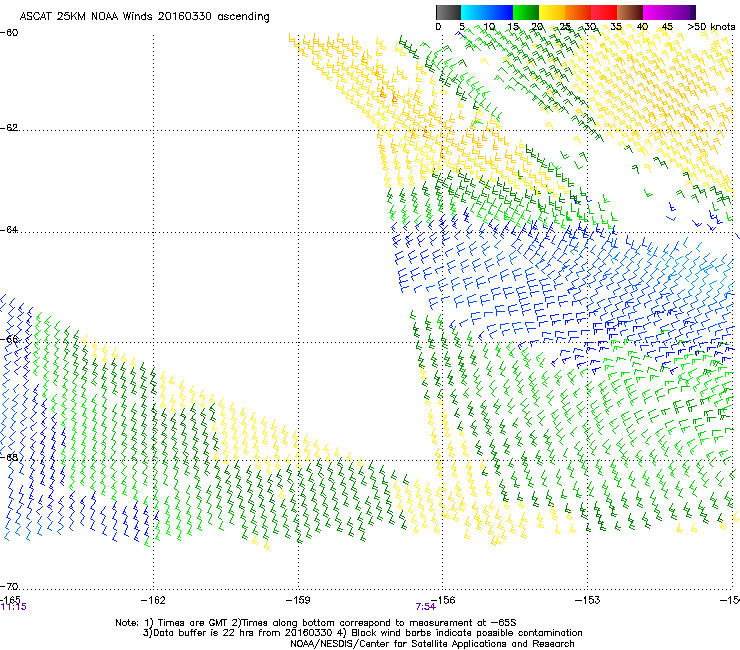Click the red 30-35 knots color band

point(604,12)
